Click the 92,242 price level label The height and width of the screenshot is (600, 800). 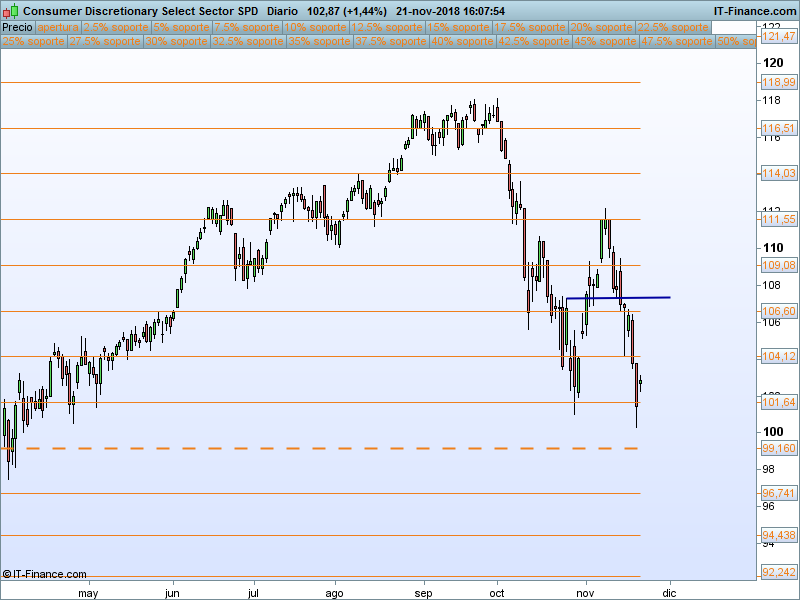[778, 572]
